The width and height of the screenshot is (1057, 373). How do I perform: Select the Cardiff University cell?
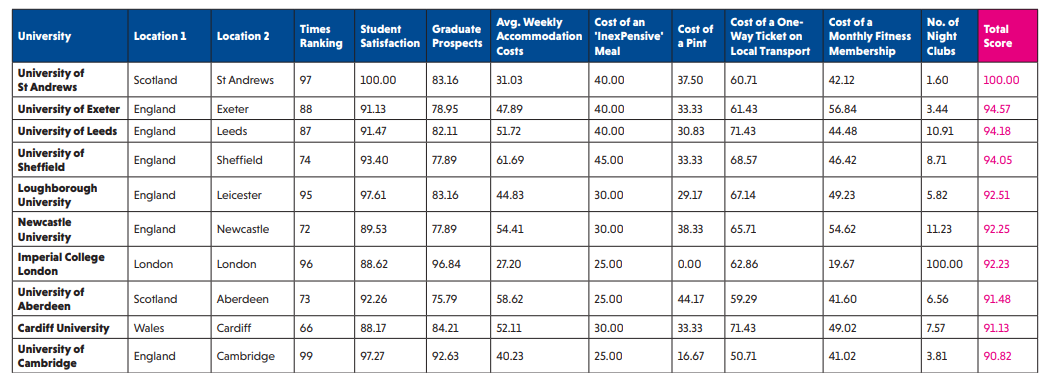coord(70,328)
